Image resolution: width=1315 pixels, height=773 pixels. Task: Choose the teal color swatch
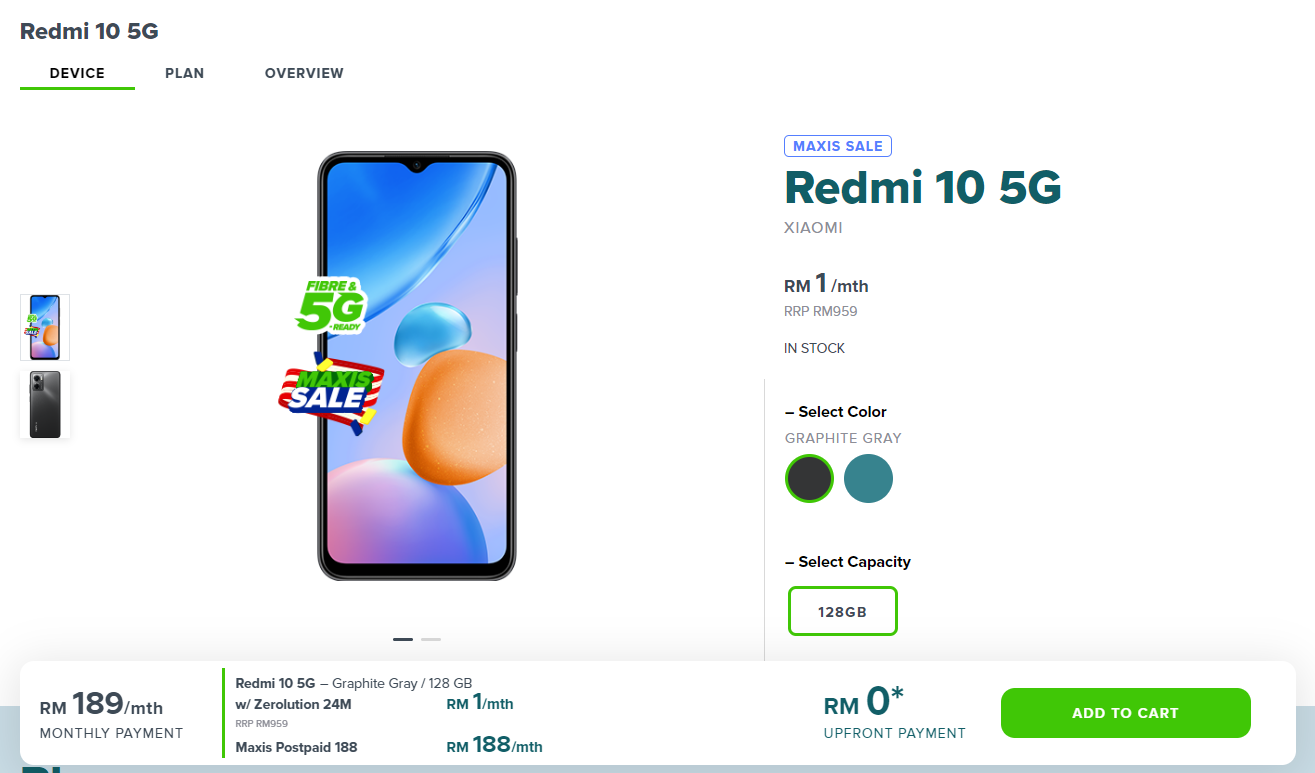click(868, 478)
